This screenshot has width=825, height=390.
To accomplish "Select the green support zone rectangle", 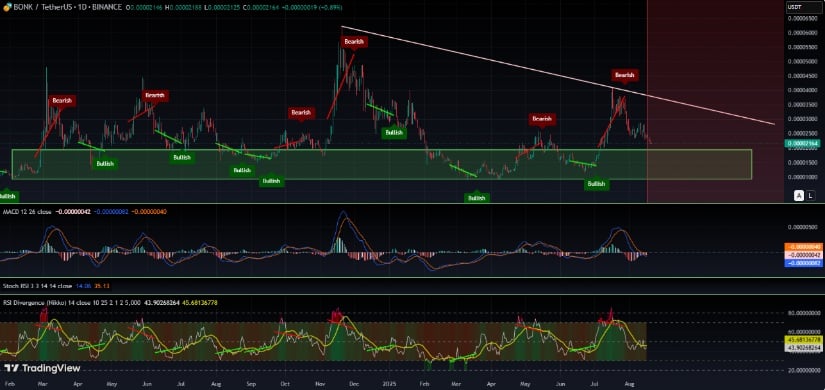I will tap(382, 164).
